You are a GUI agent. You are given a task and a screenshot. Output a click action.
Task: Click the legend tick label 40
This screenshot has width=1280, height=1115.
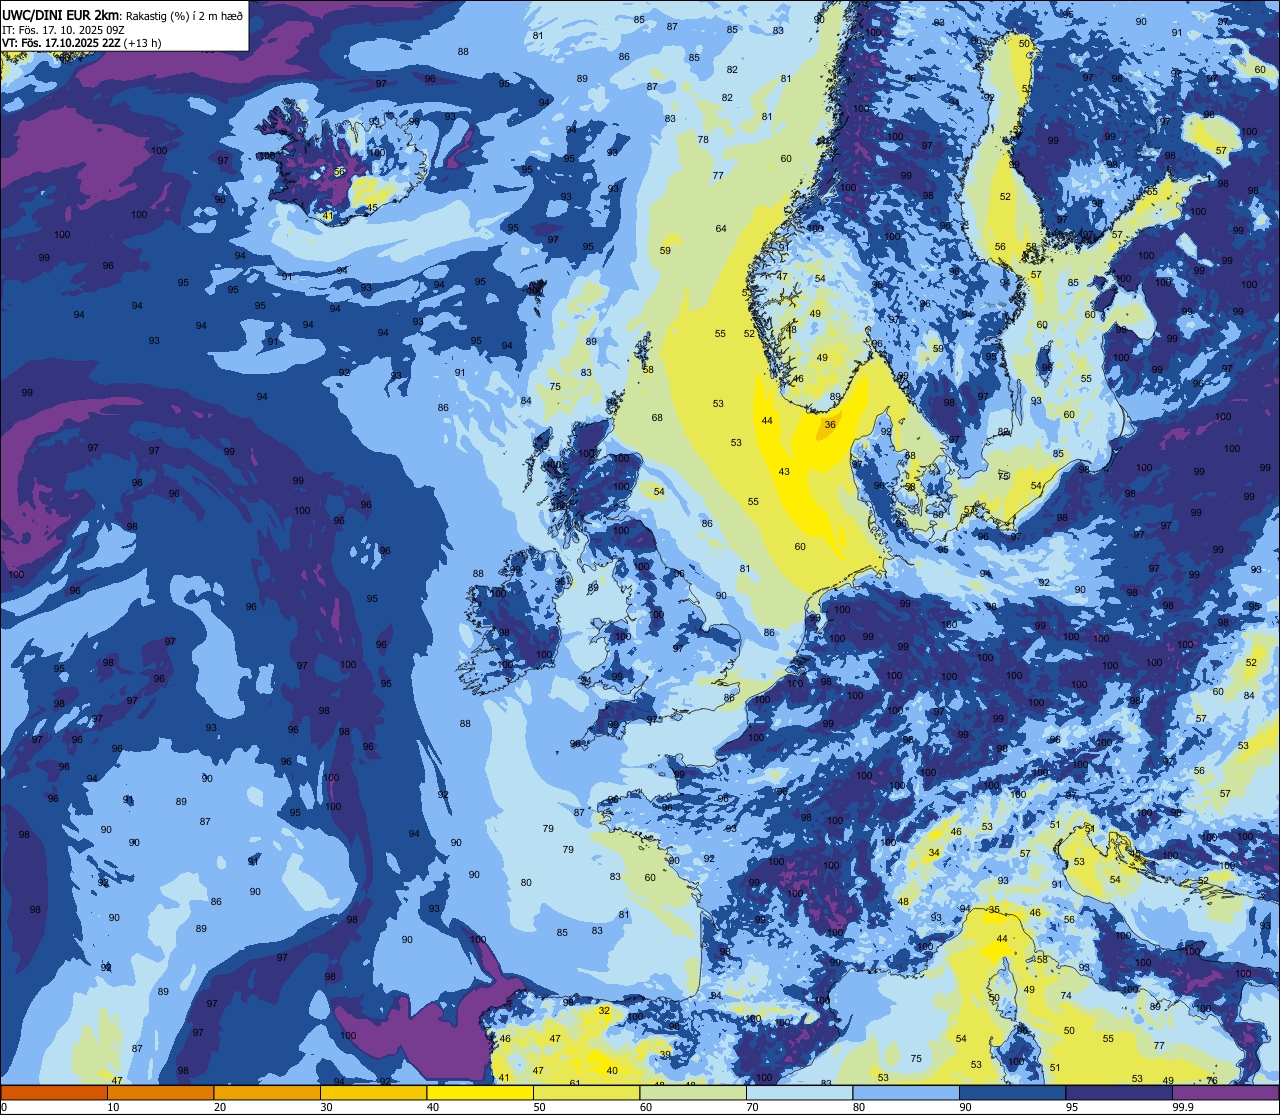coord(433,1107)
